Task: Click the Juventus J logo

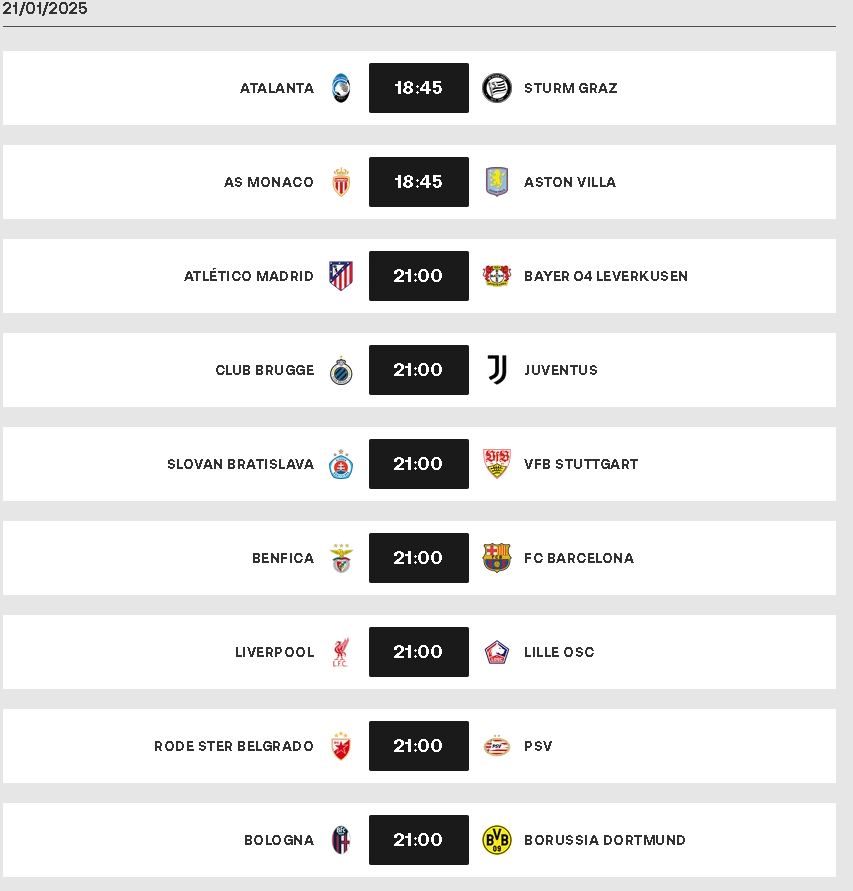Action: (497, 370)
